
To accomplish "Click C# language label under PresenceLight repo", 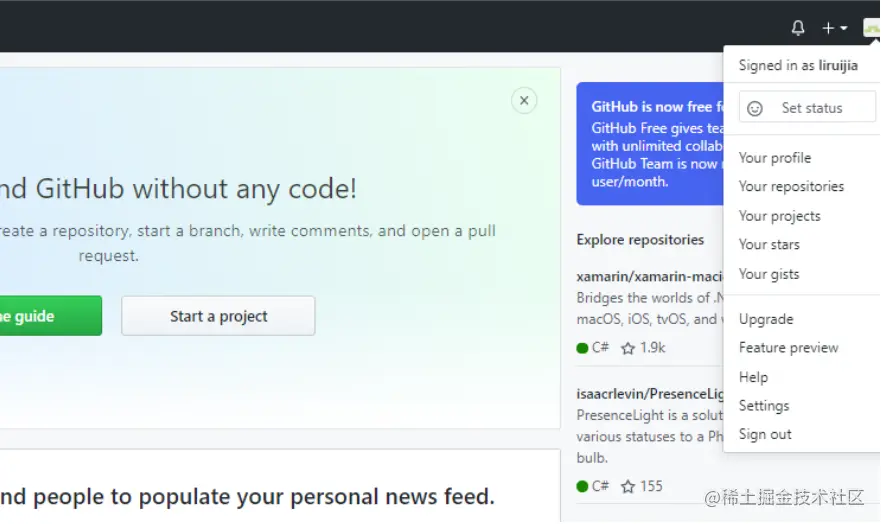I will pyautogui.click(x=600, y=486).
